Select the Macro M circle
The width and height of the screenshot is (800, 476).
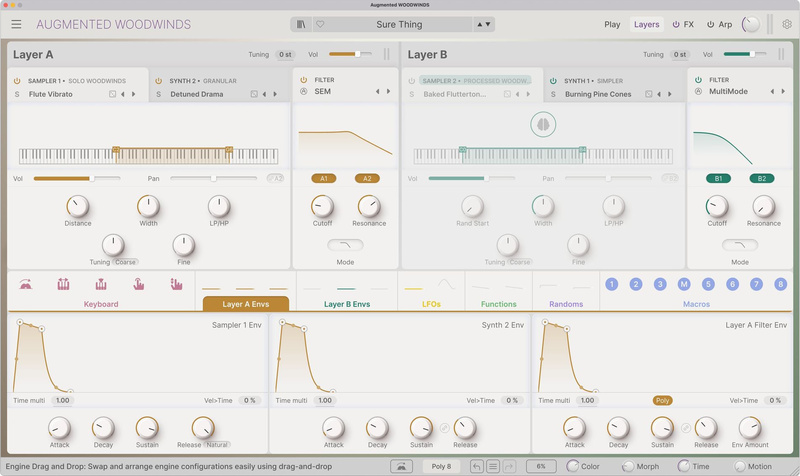(684, 284)
